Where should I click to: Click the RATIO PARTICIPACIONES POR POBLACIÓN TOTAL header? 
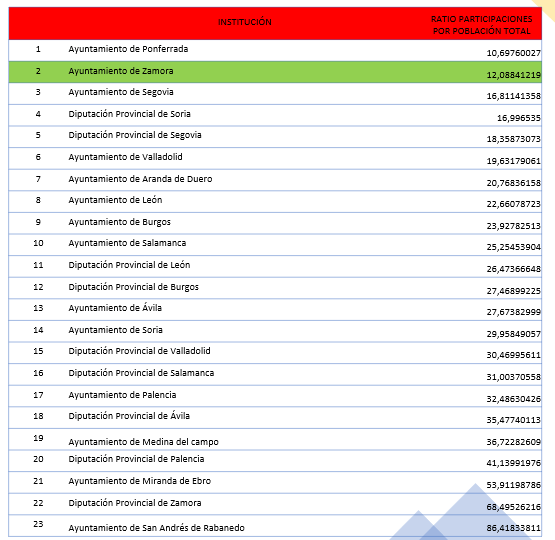pyautogui.click(x=482, y=25)
